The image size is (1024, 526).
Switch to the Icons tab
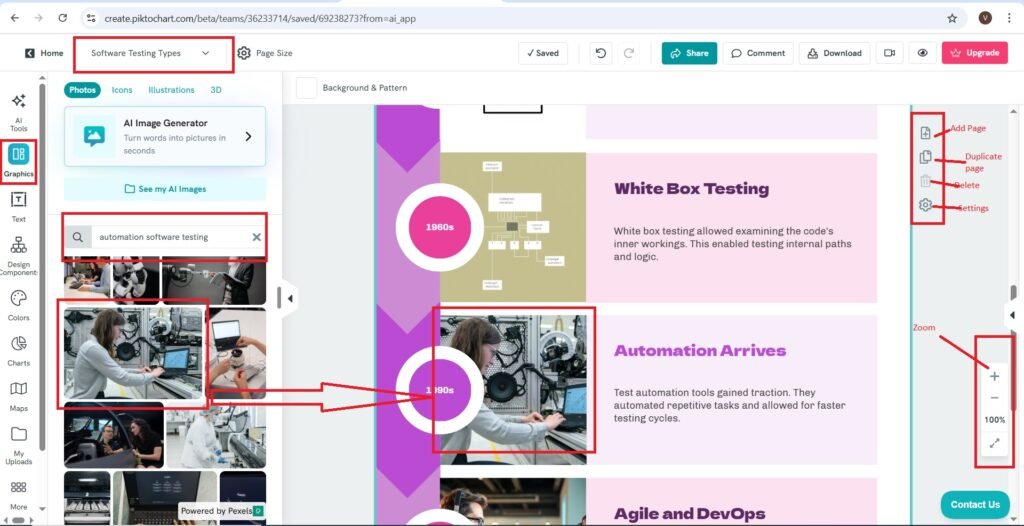(122, 90)
